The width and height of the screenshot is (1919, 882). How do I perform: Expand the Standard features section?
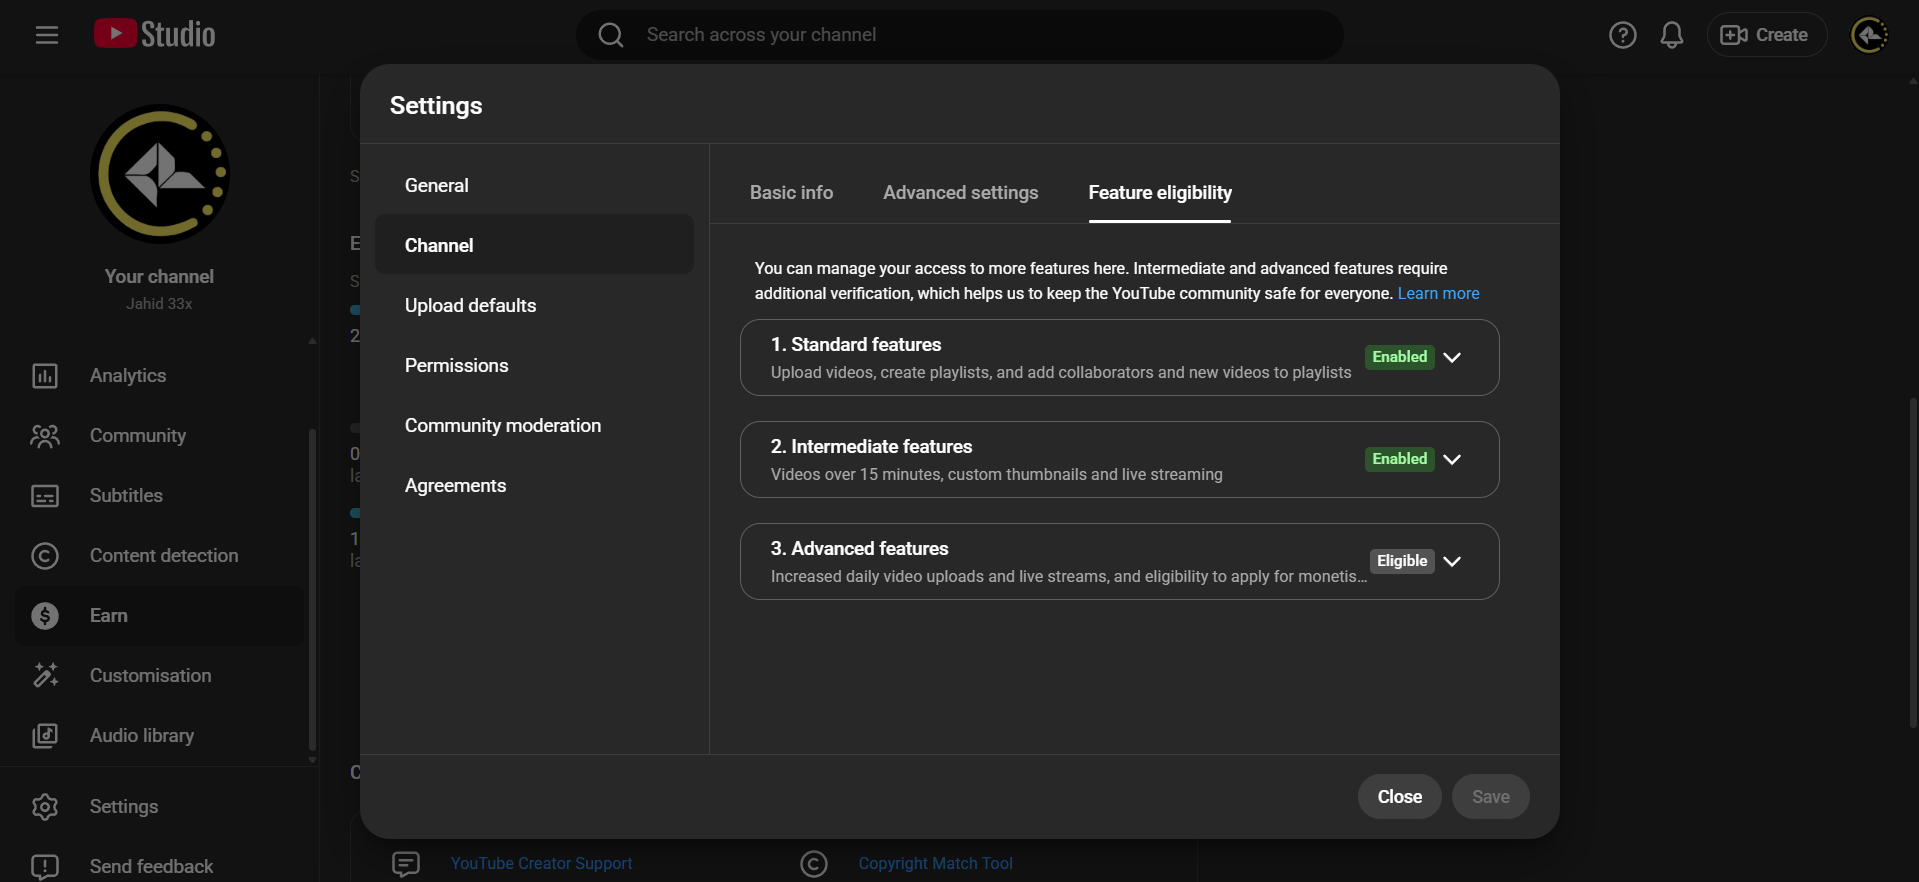click(1452, 358)
